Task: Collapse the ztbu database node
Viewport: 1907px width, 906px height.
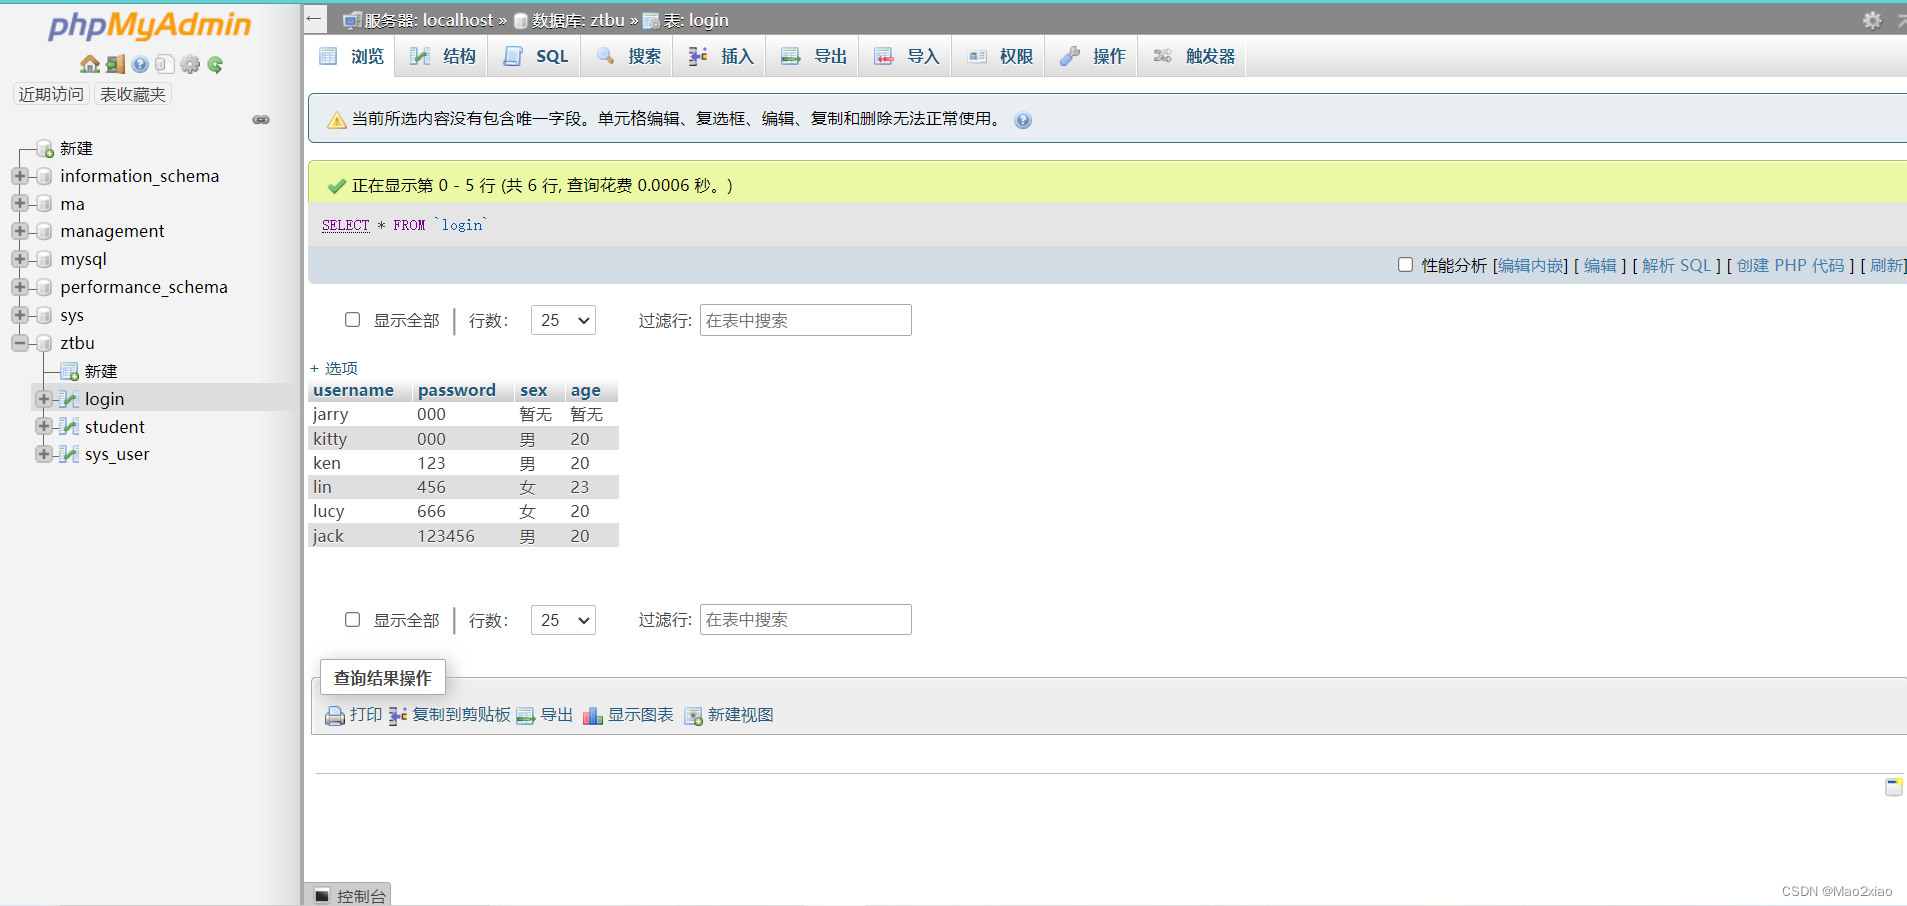Action: tap(19, 343)
